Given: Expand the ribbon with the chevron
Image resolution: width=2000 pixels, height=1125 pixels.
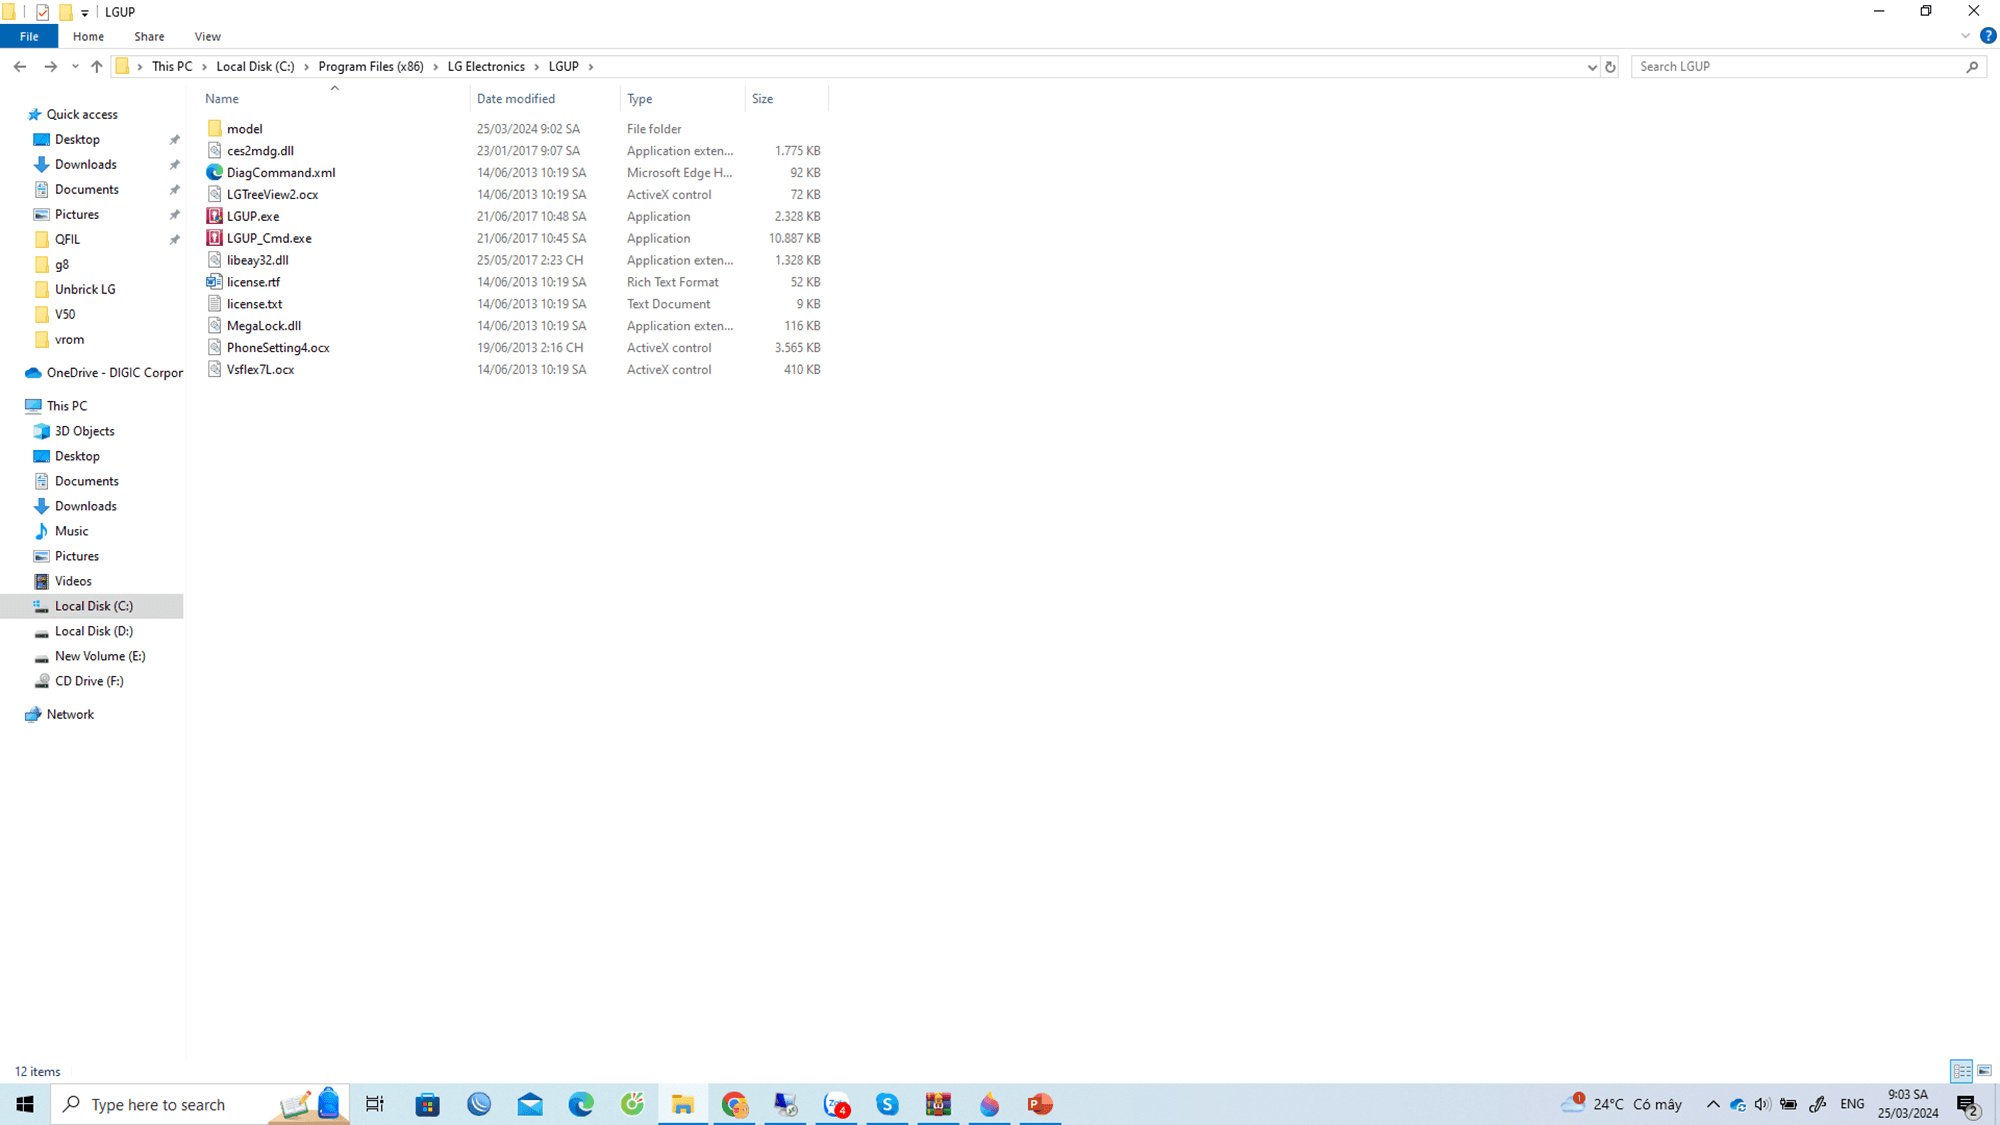Looking at the screenshot, I should (1965, 36).
